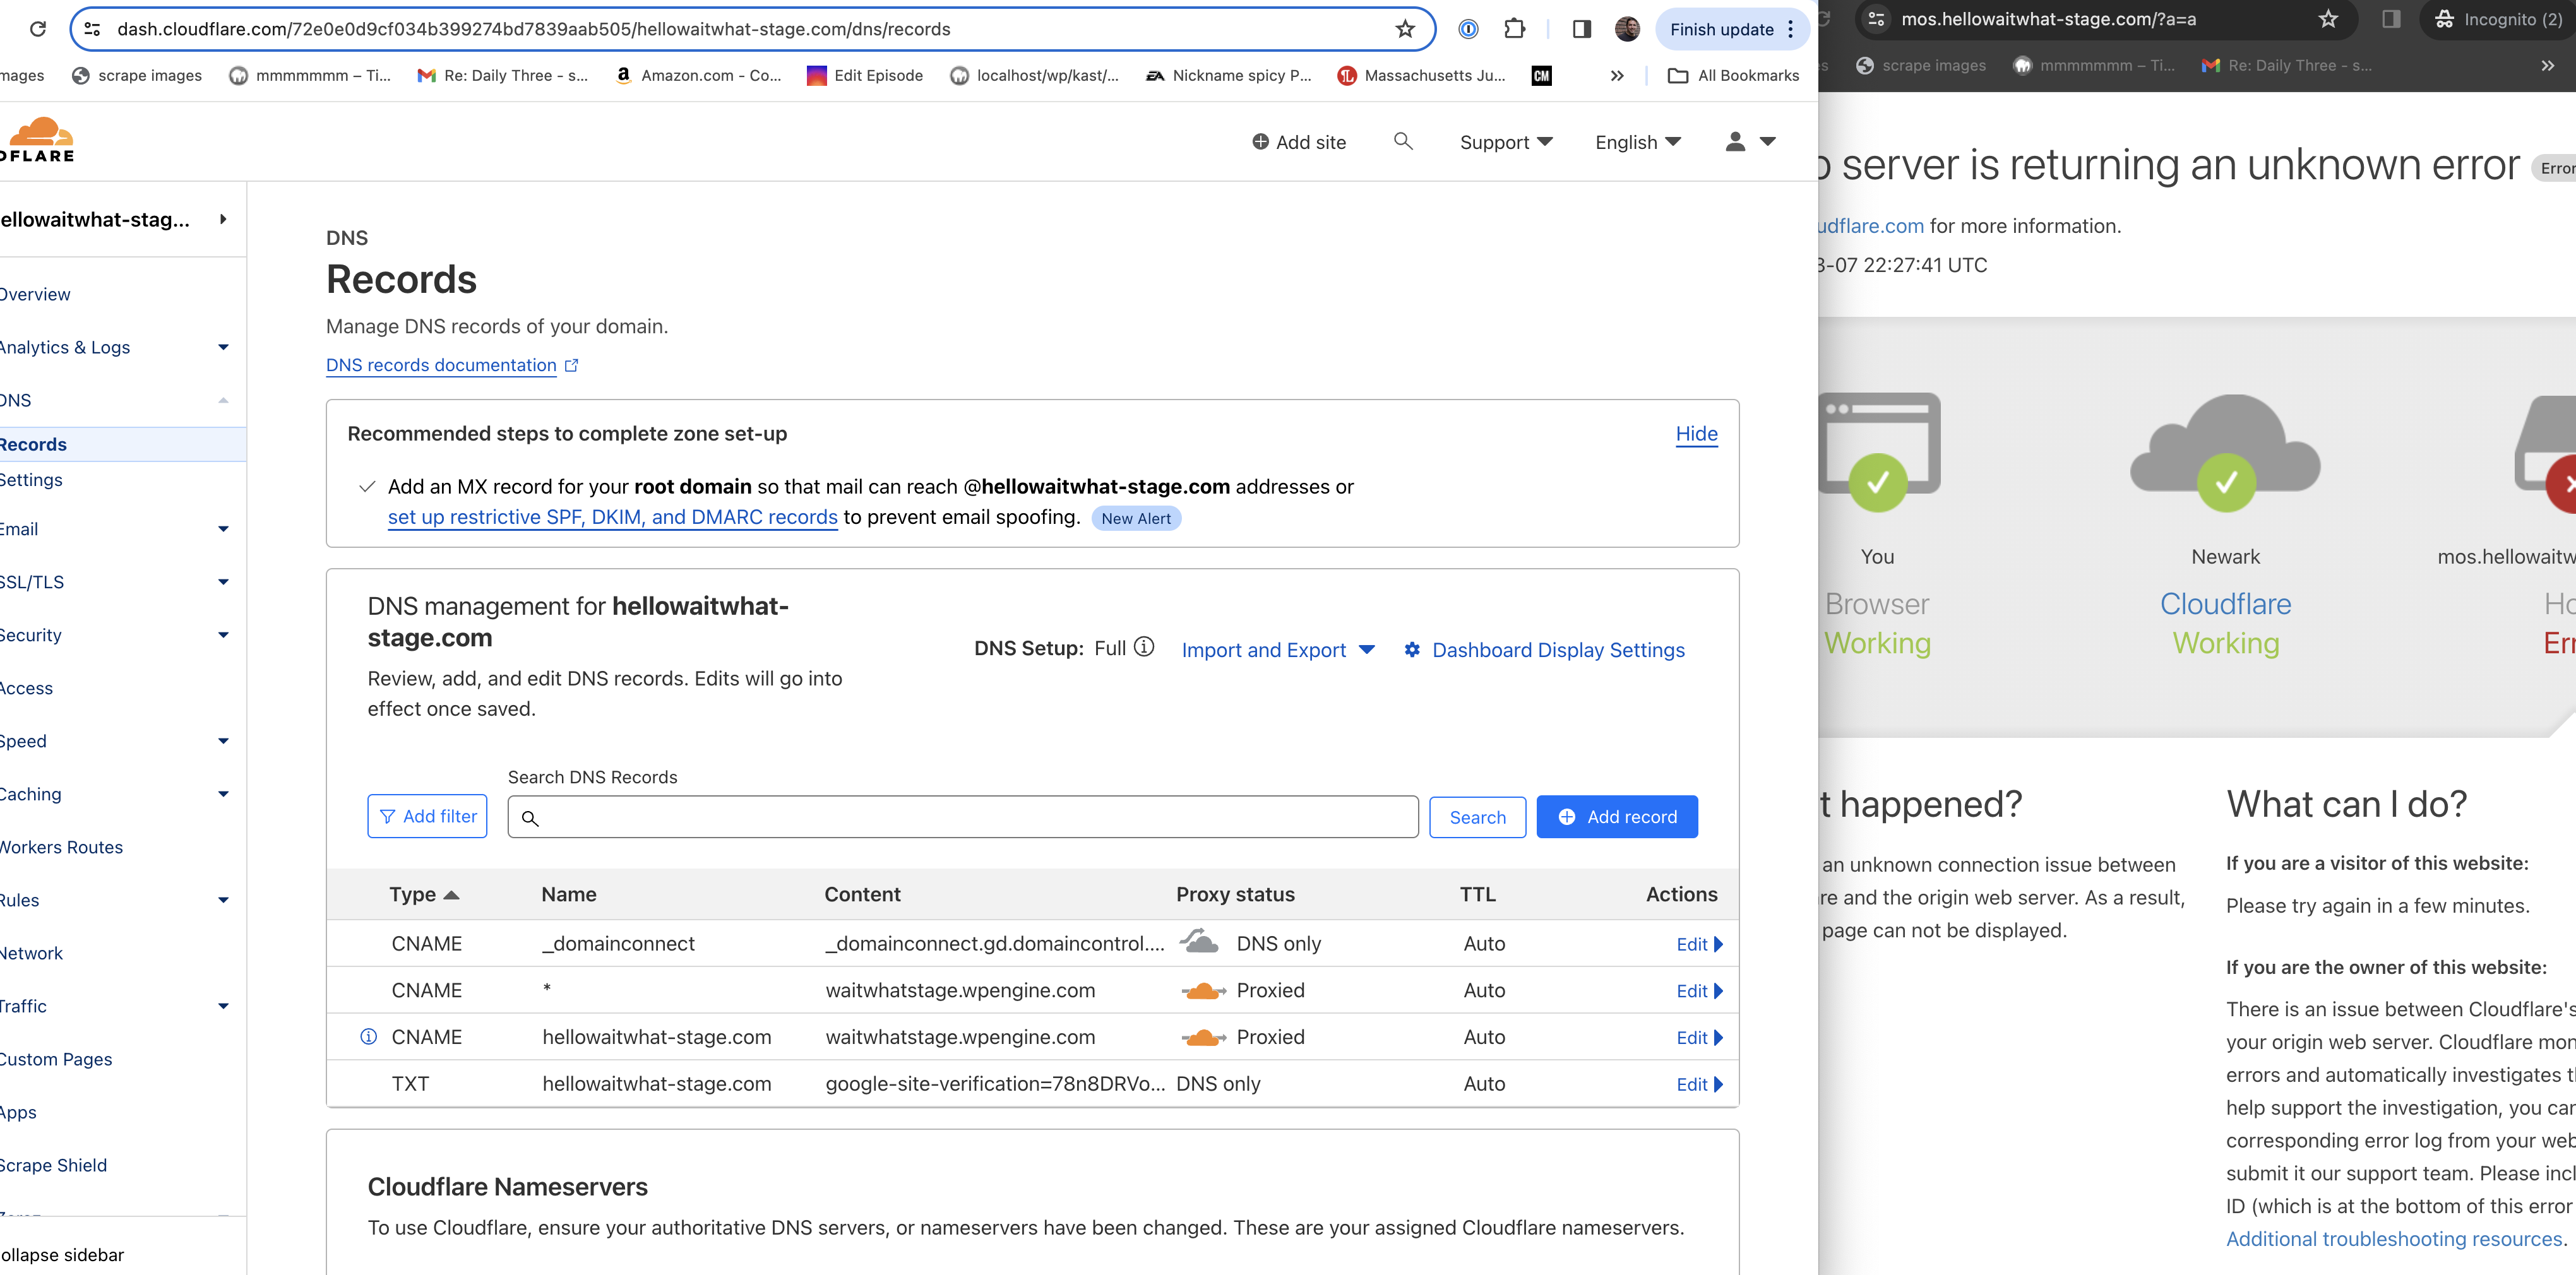Screen dimensions: 2576x1275
Task: Hide the recommended zone set-up steps
Action: tap(1696, 433)
